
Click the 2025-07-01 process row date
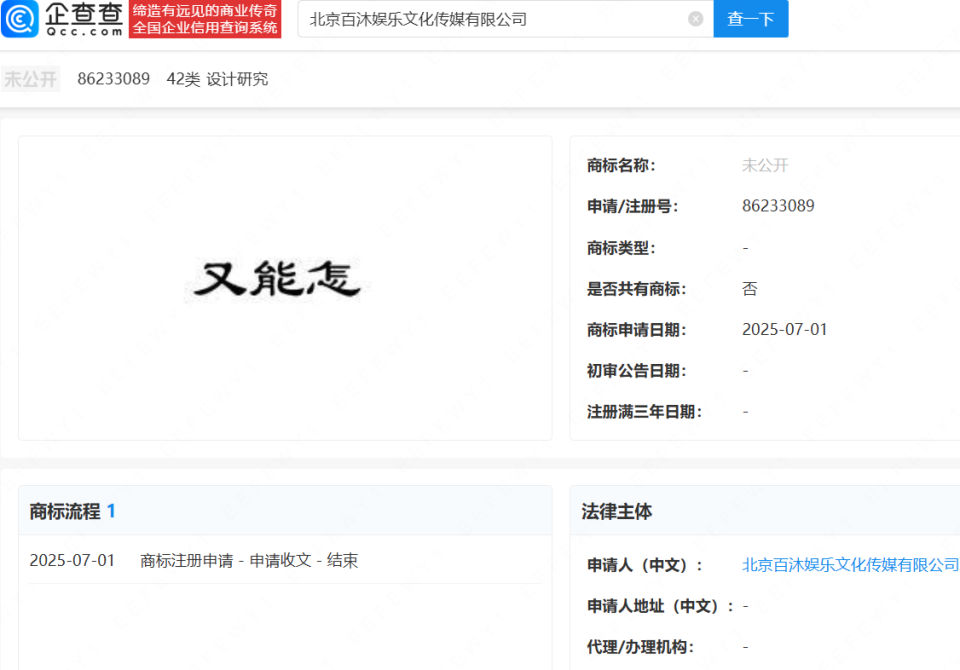tap(72, 560)
